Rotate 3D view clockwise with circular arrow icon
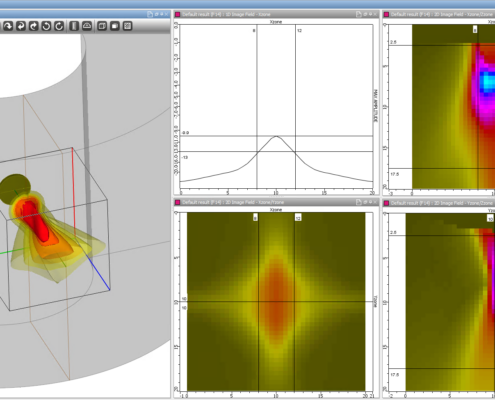Screen dimensions: 495x400 coord(59,26)
